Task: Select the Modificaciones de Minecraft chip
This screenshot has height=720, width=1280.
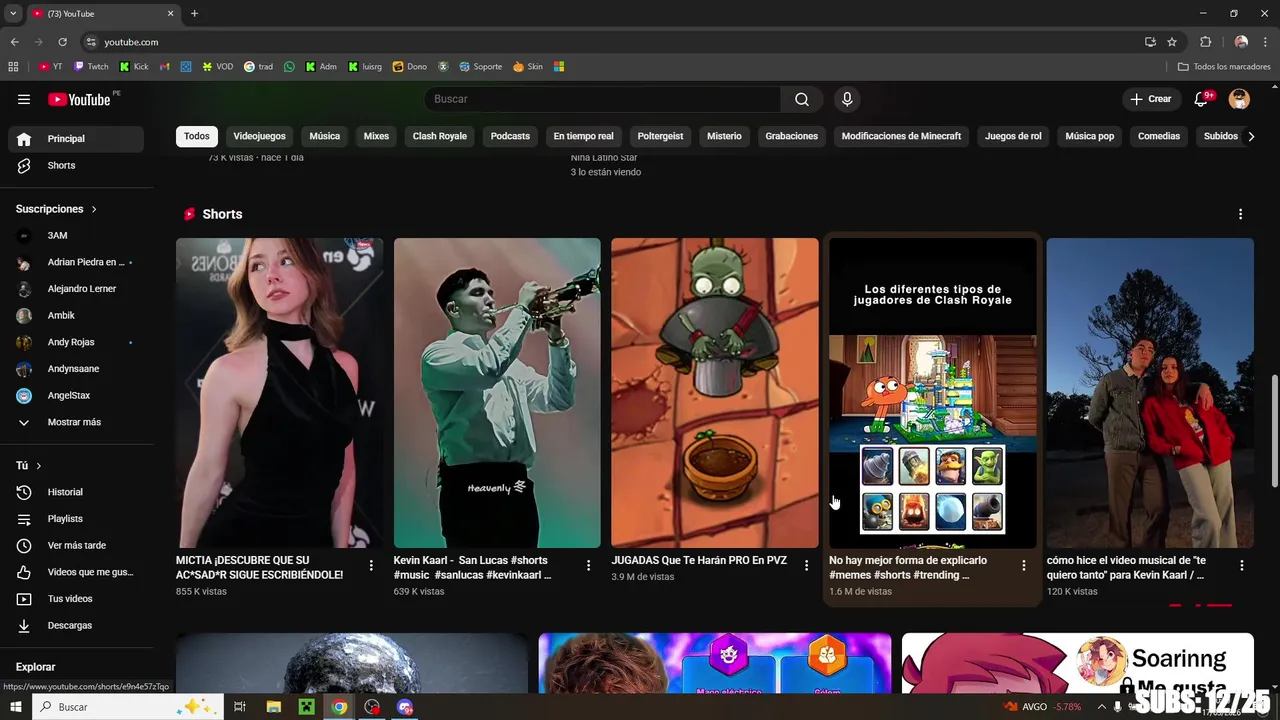Action: [901, 136]
